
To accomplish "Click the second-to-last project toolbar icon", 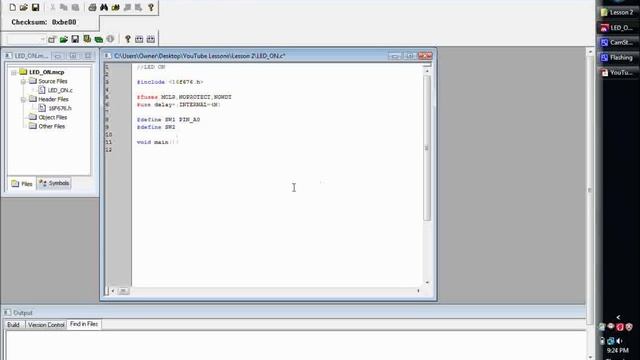I will click(x=139, y=39).
